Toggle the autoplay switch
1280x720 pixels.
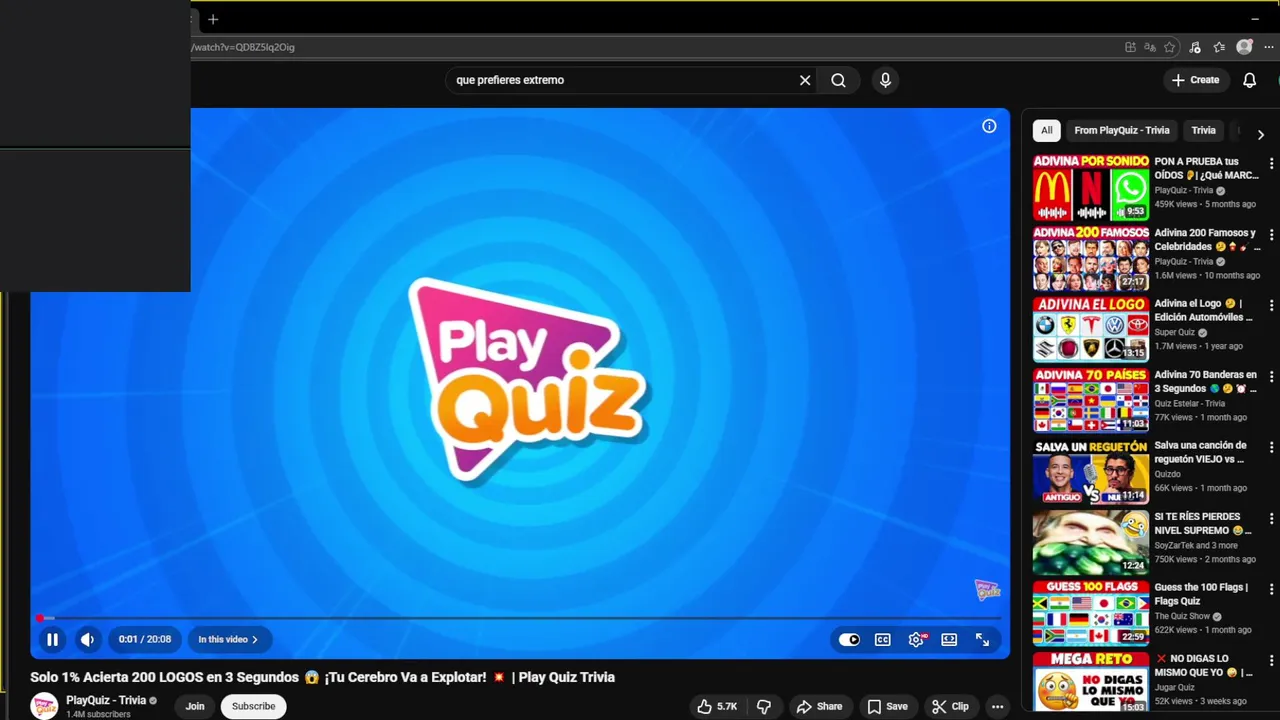tap(849, 640)
